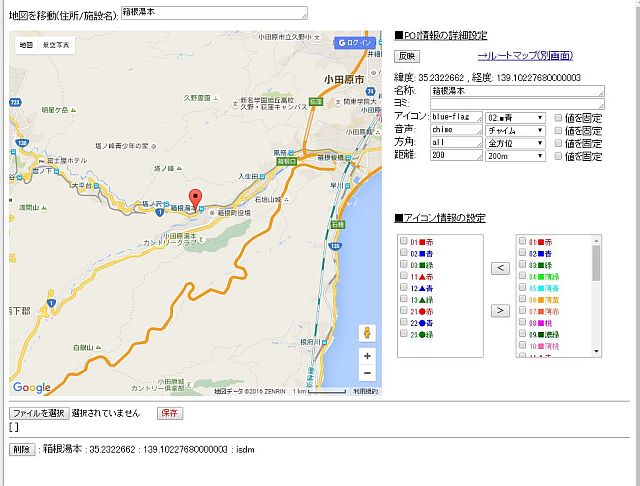Click the green 石橋 interchange sign
640x486 pixels.
337,224
